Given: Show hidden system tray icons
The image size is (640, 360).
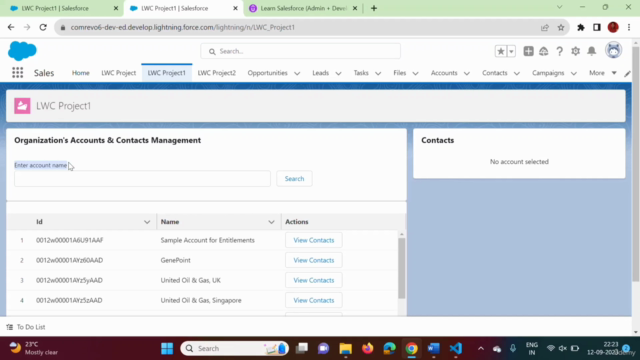Looking at the screenshot, I should point(481,348).
